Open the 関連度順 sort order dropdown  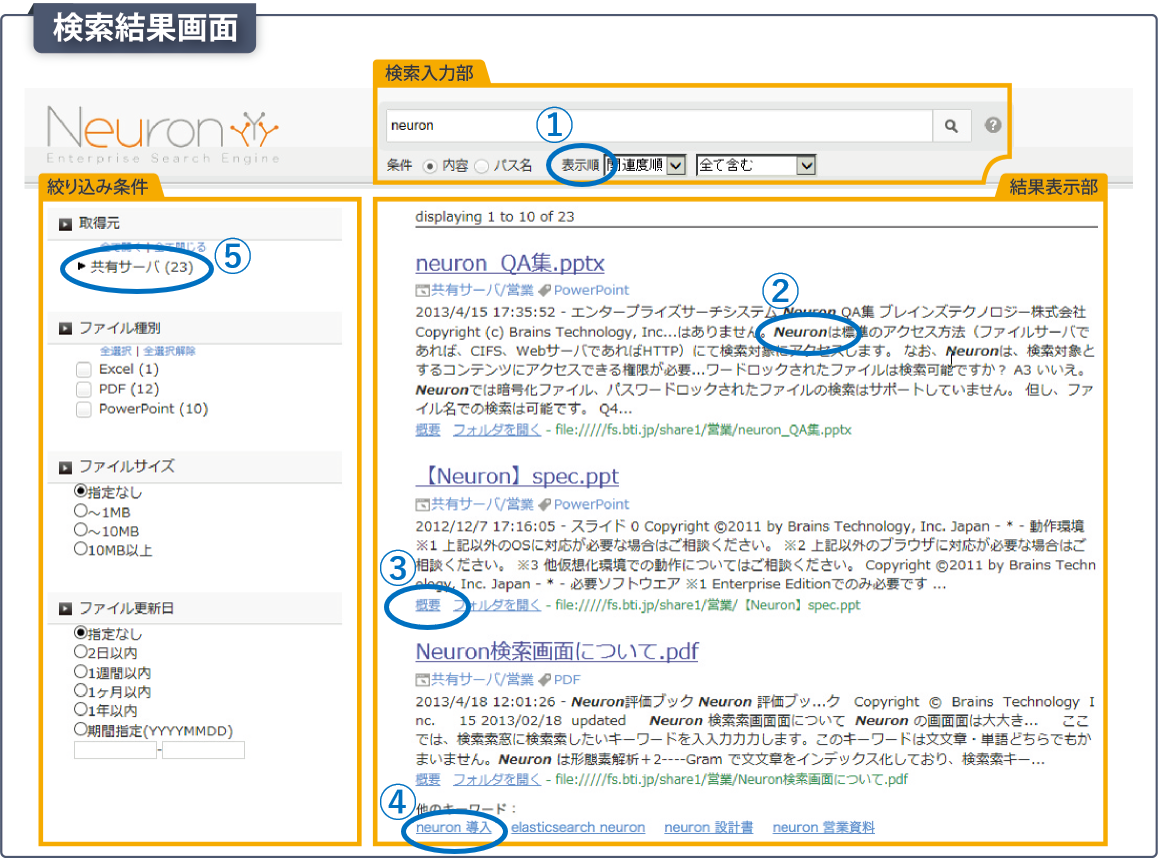(676, 166)
